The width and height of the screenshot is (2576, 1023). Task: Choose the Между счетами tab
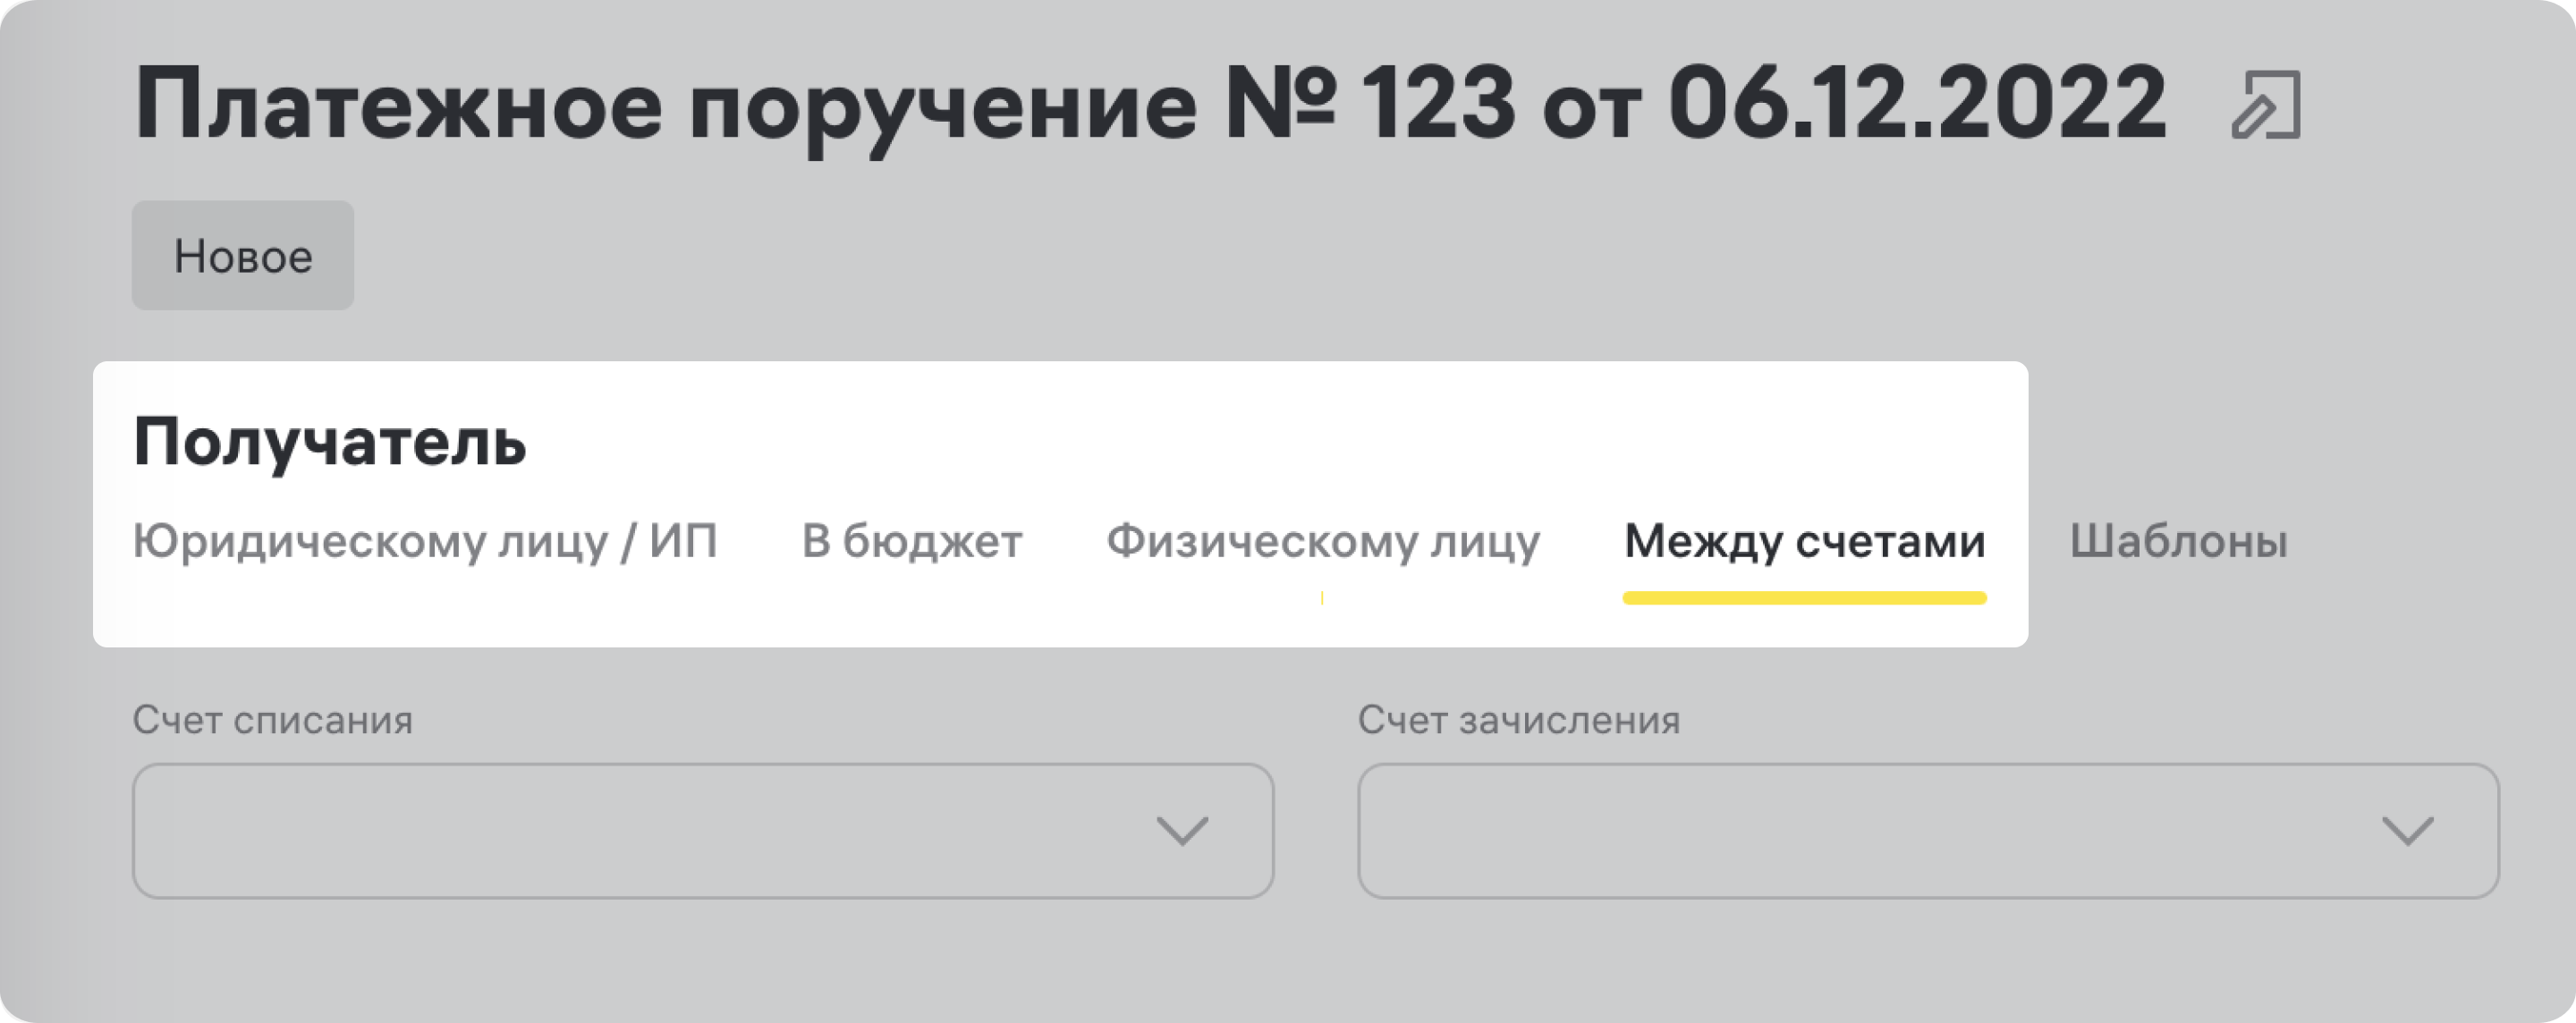coord(1804,542)
